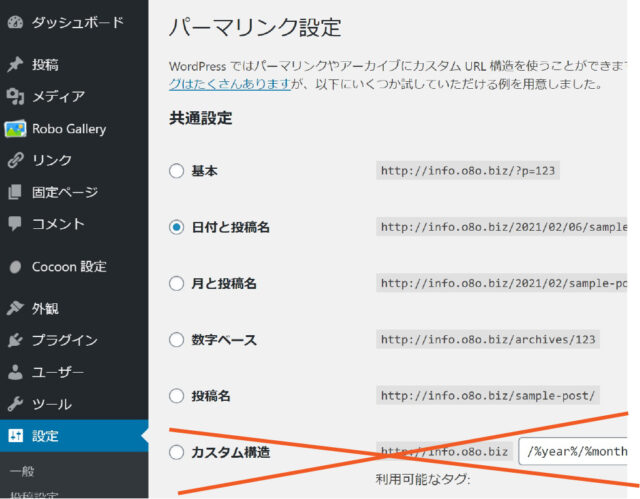Click the Plugins plug icon
640x499 pixels.
point(15,341)
